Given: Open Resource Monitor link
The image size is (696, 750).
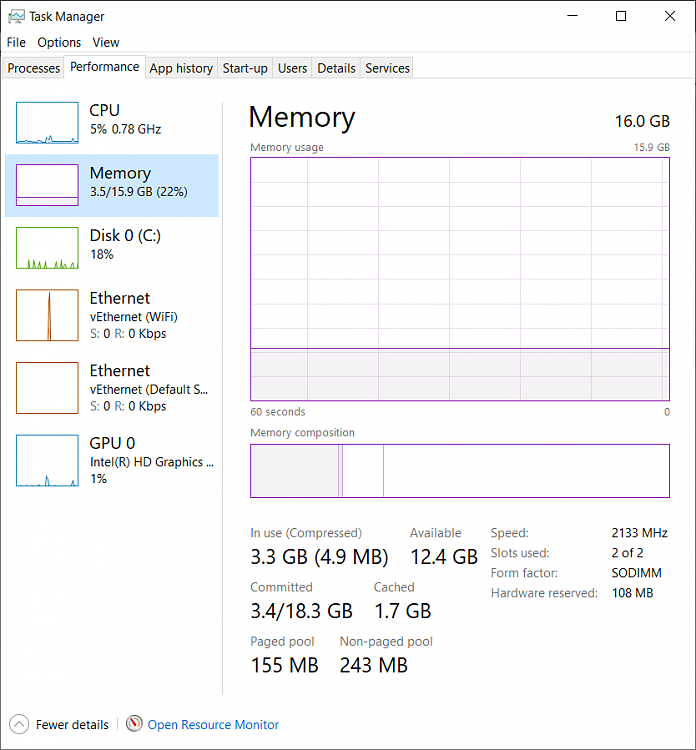Looking at the screenshot, I should coord(213,725).
